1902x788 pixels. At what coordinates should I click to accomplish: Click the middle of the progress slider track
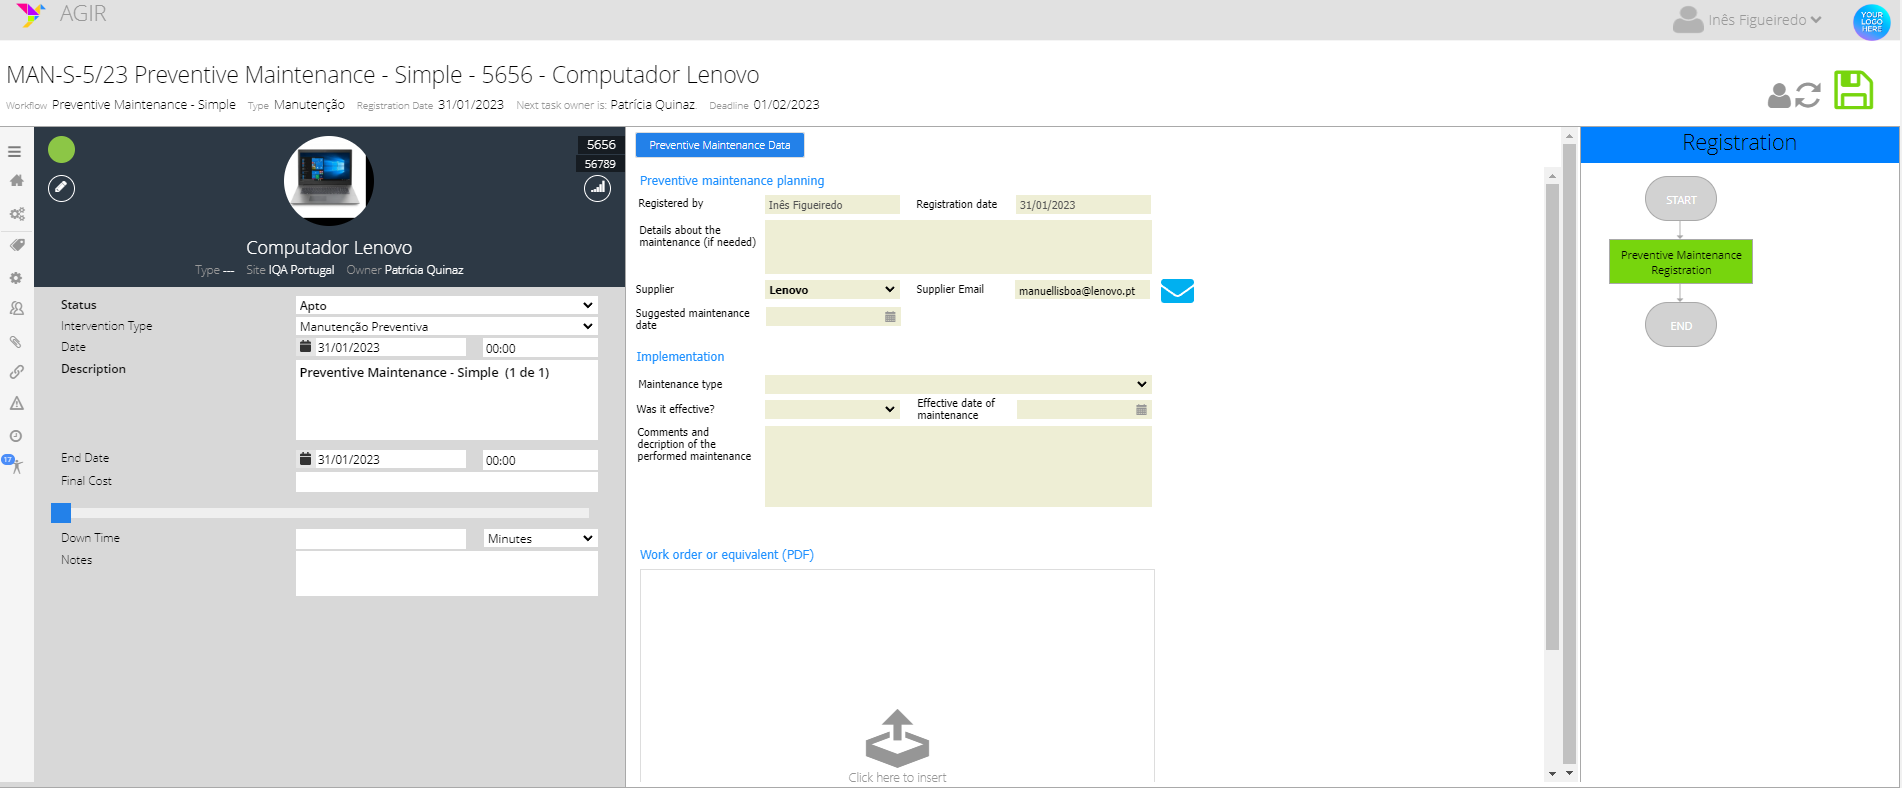point(320,513)
